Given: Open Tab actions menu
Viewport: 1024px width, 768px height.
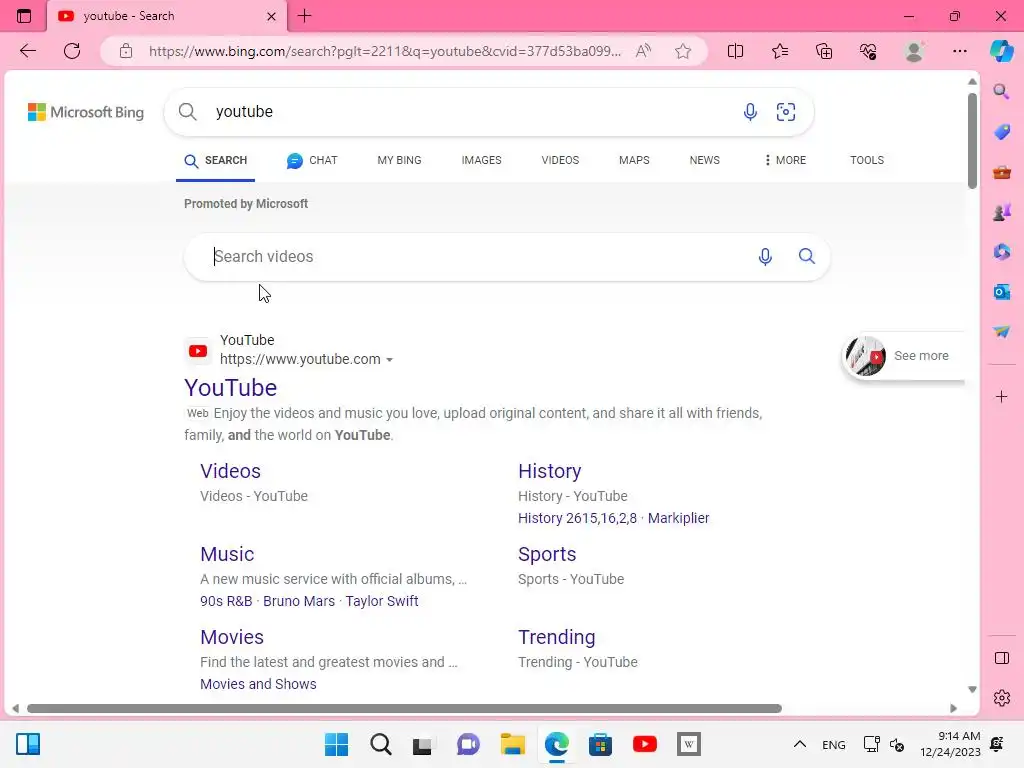Looking at the screenshot, I should click(x=24, y=16).
